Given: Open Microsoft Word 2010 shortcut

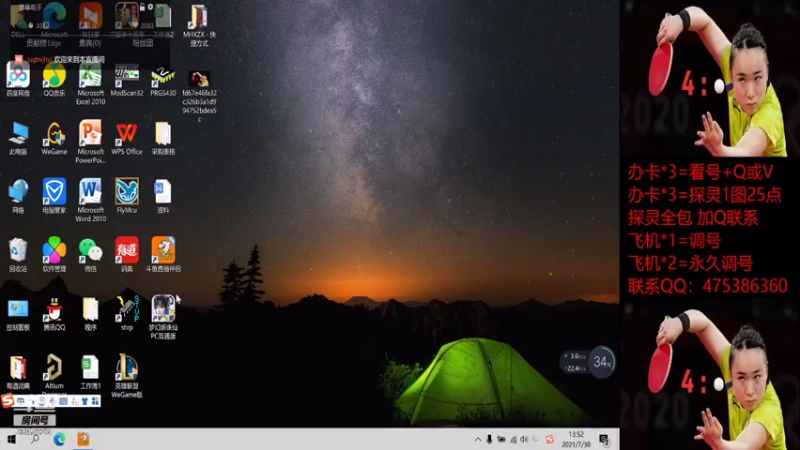Looking at the screenshot, I should point(90,200).
